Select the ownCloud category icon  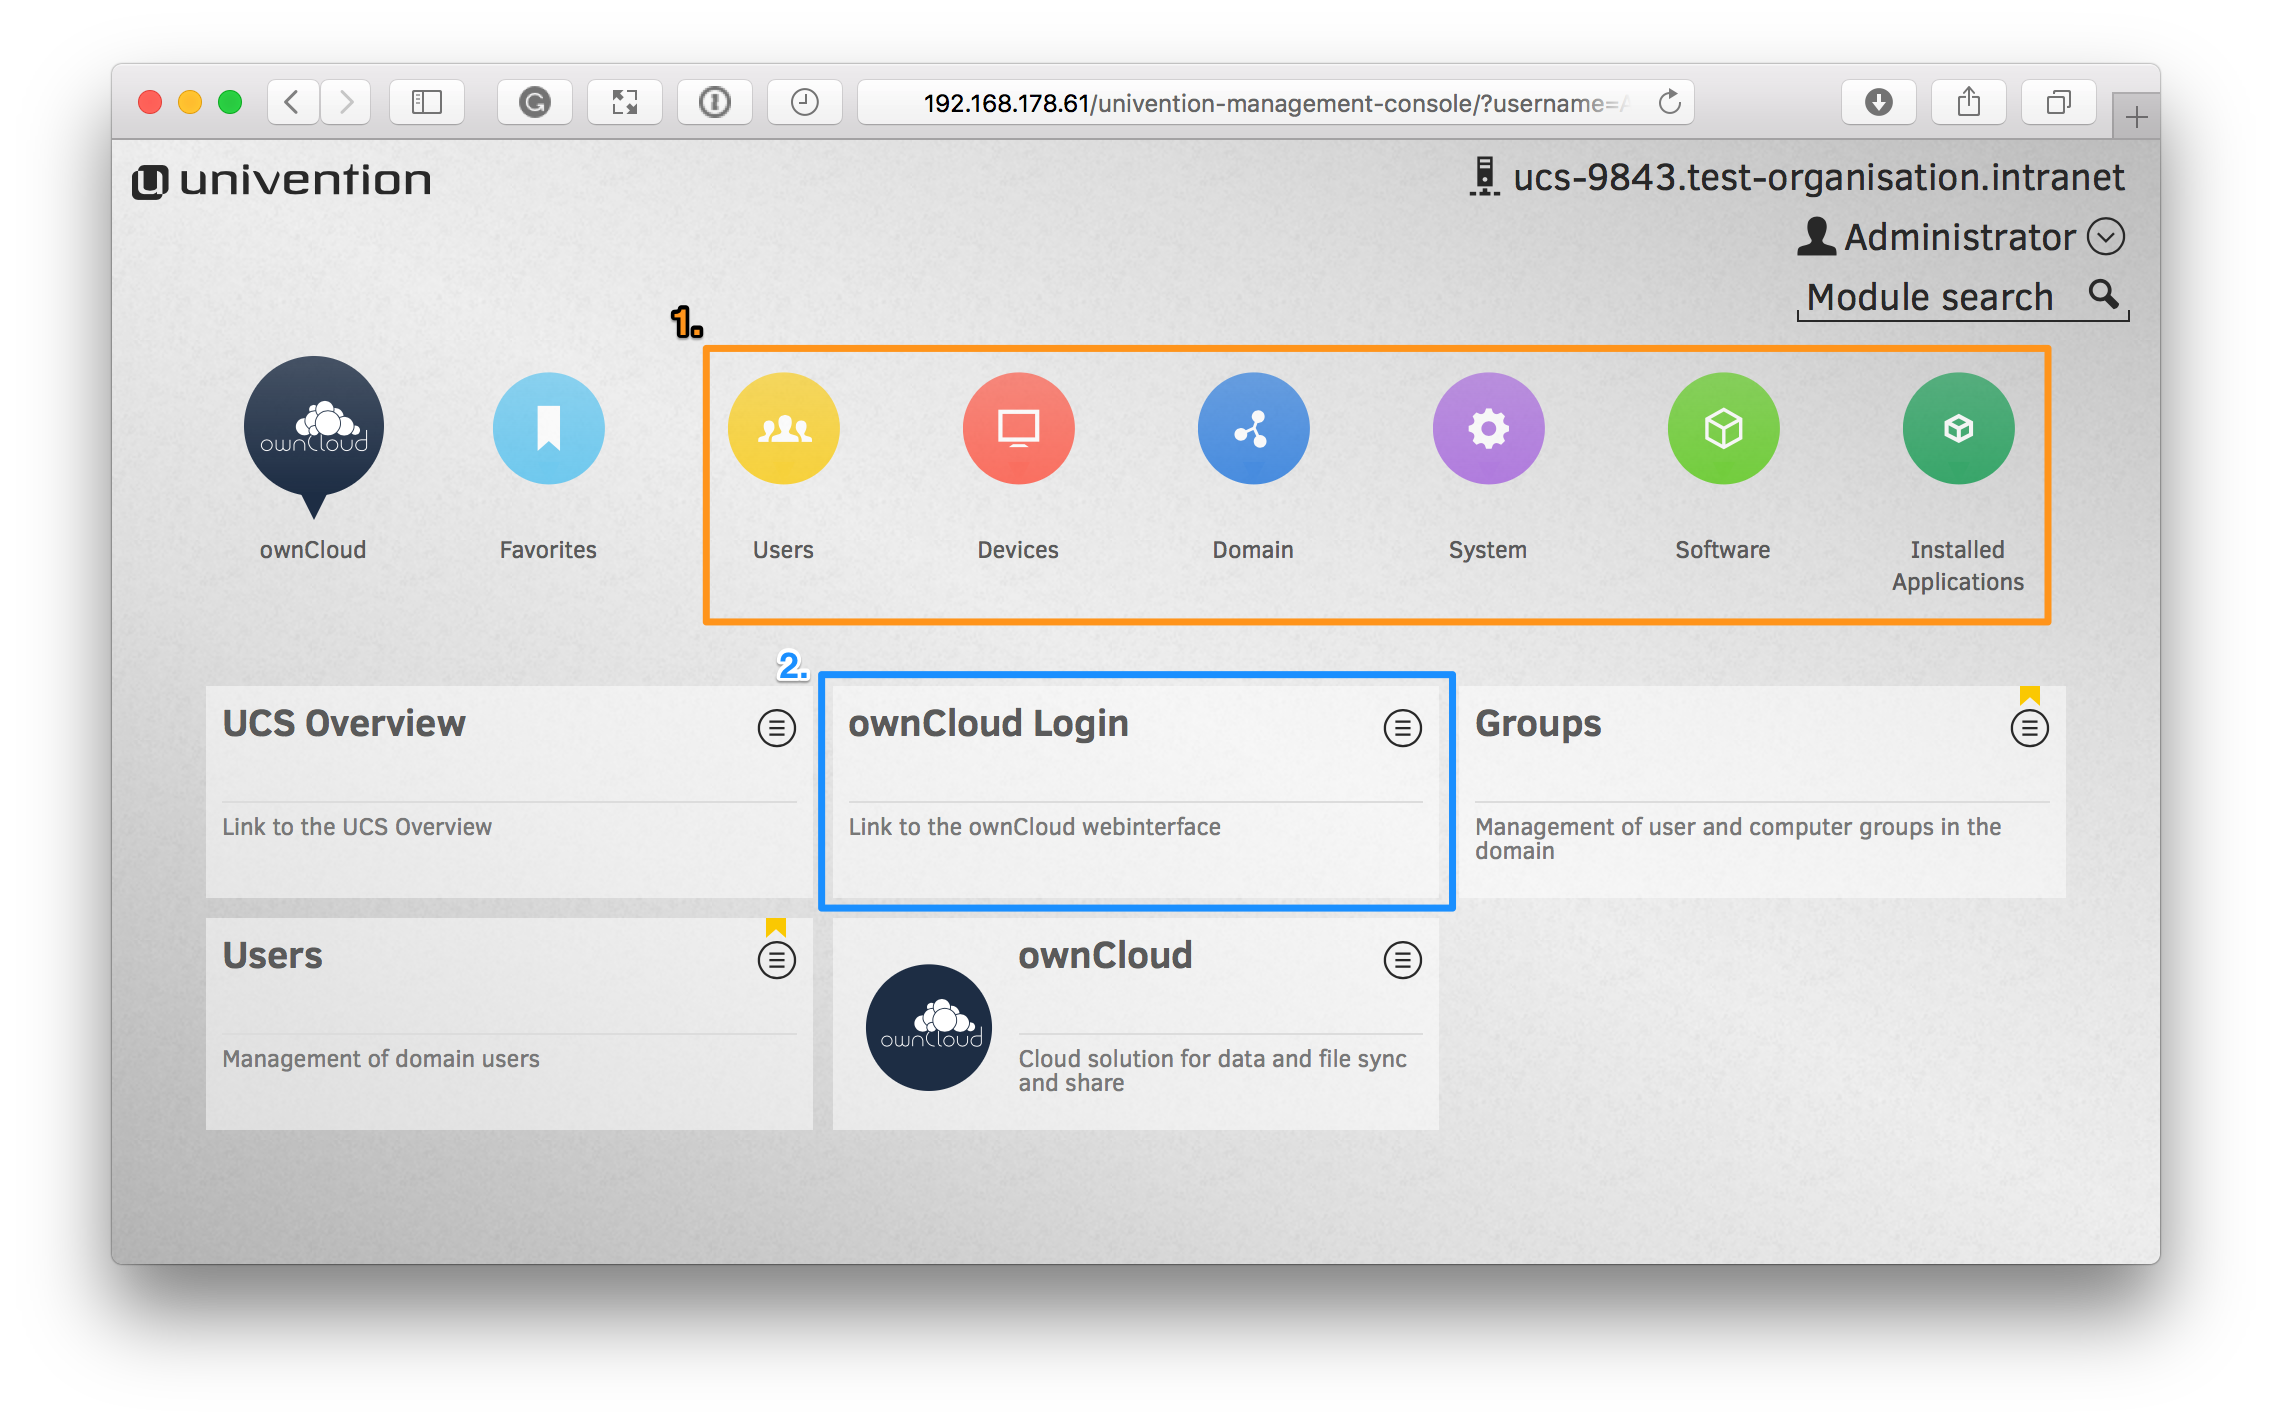[313, 430]
